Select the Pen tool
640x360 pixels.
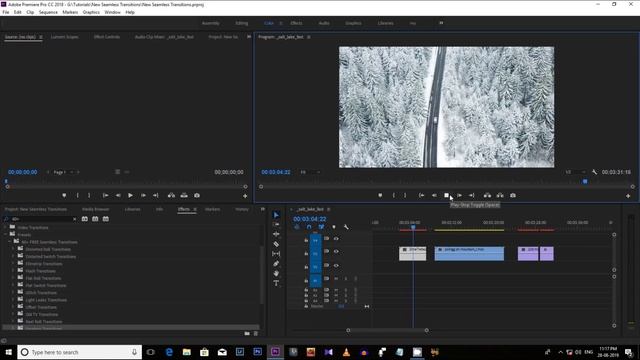tap(276, 264)
